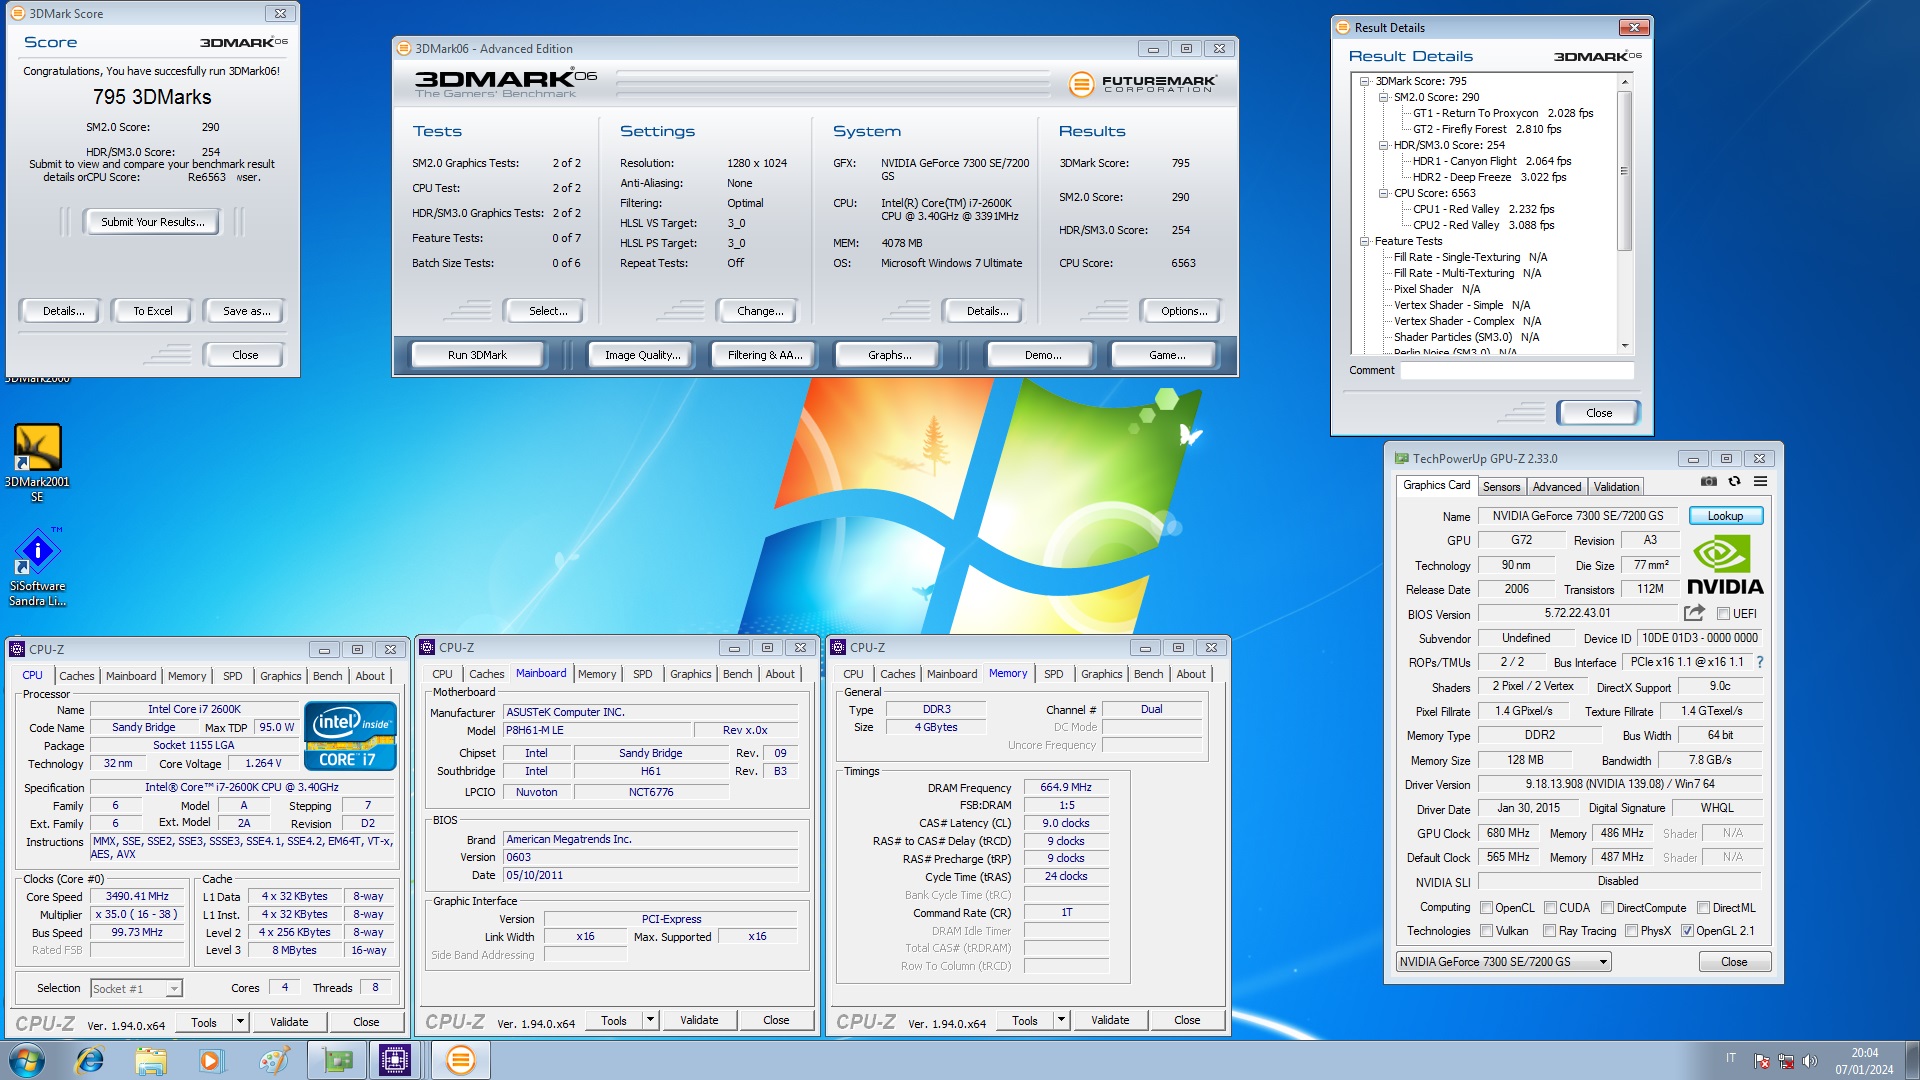Image resolution: width=1920 pixels, height=1080 pixels.
Task: Click the NVIDIA logo in GPU-Z
Action: [x=1725, y=565]
